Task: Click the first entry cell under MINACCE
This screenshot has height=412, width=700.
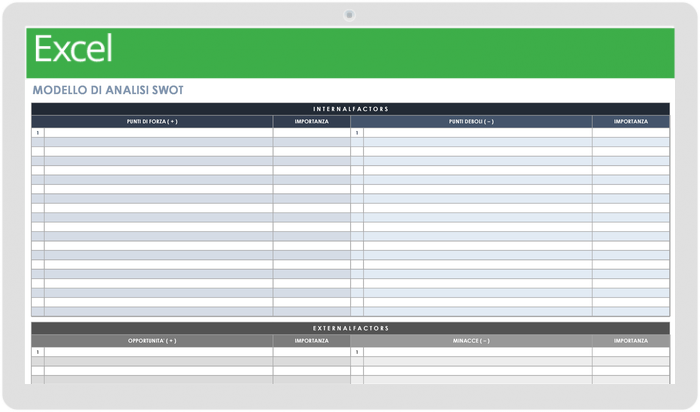Action: tap(478, 352)
